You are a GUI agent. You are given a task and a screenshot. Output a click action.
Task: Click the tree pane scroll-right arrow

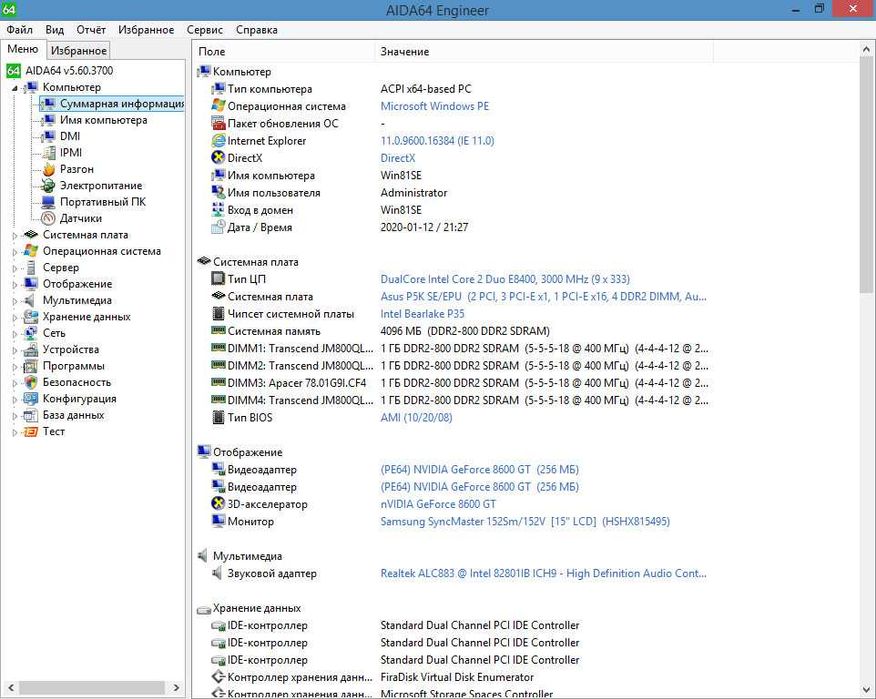click(177, 688)
